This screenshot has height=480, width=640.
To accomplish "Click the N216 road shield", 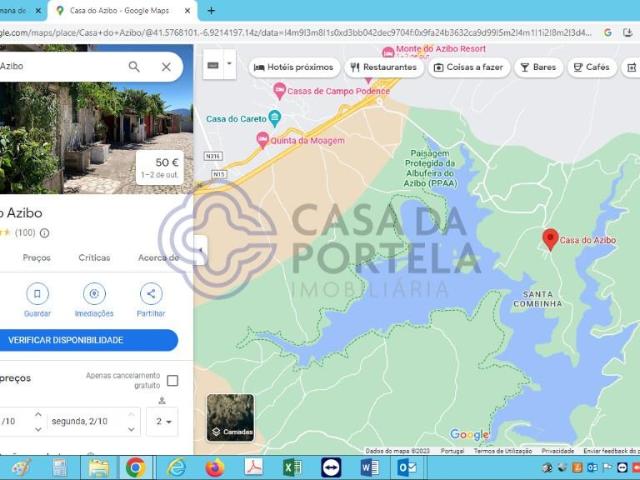I will (213, 156).
